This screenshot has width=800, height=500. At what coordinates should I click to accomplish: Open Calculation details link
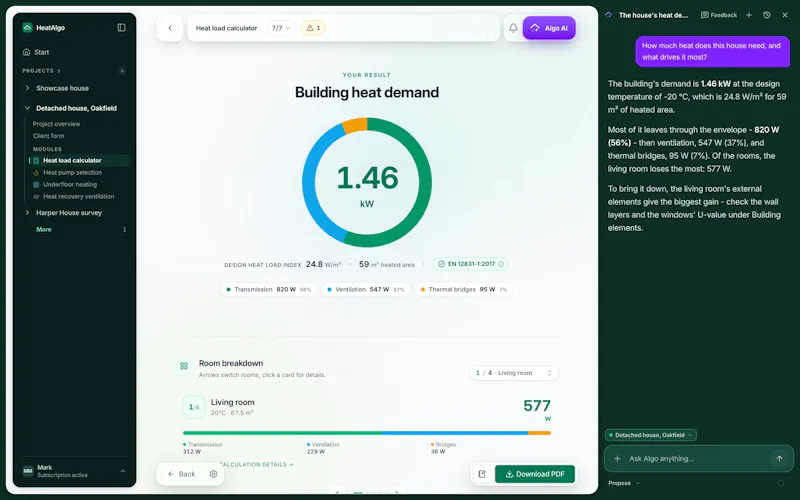[x=259, y=465]
